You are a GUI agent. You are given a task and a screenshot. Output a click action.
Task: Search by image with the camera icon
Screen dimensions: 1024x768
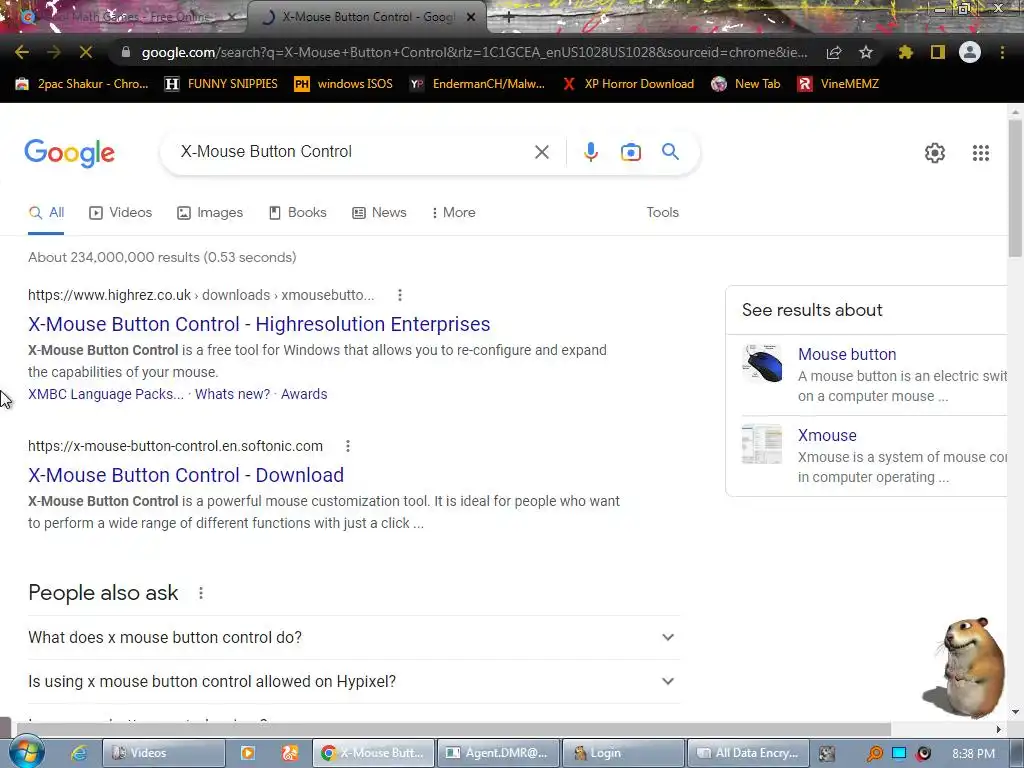tap(631, 152)
